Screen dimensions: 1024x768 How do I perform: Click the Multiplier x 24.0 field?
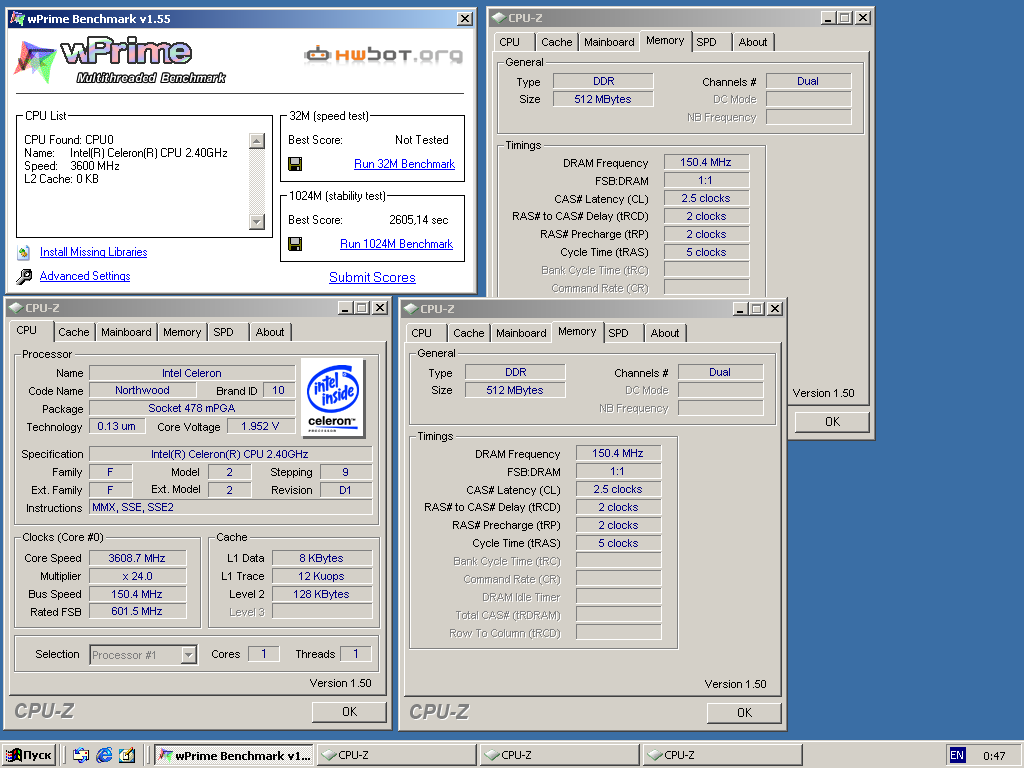(137, 576)
